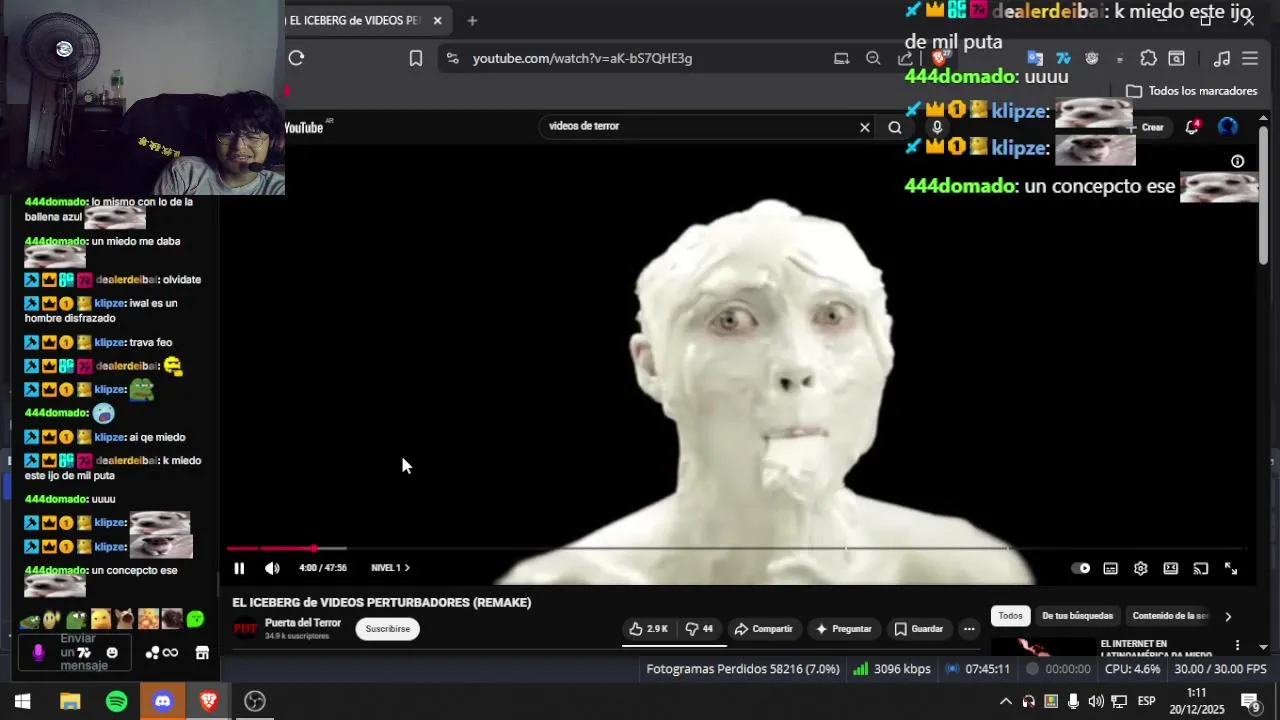1280x720 pixels.
Task: Like the video with 2.9 K likes
Action: [648, 629]
